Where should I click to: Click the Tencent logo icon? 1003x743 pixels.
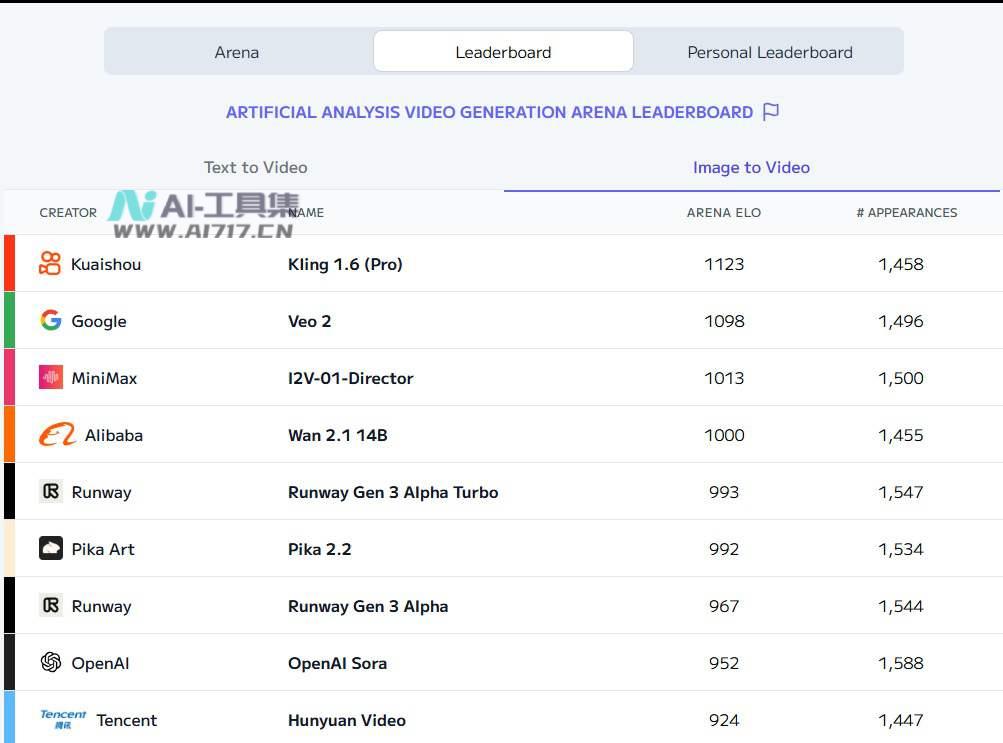point(63,719)
